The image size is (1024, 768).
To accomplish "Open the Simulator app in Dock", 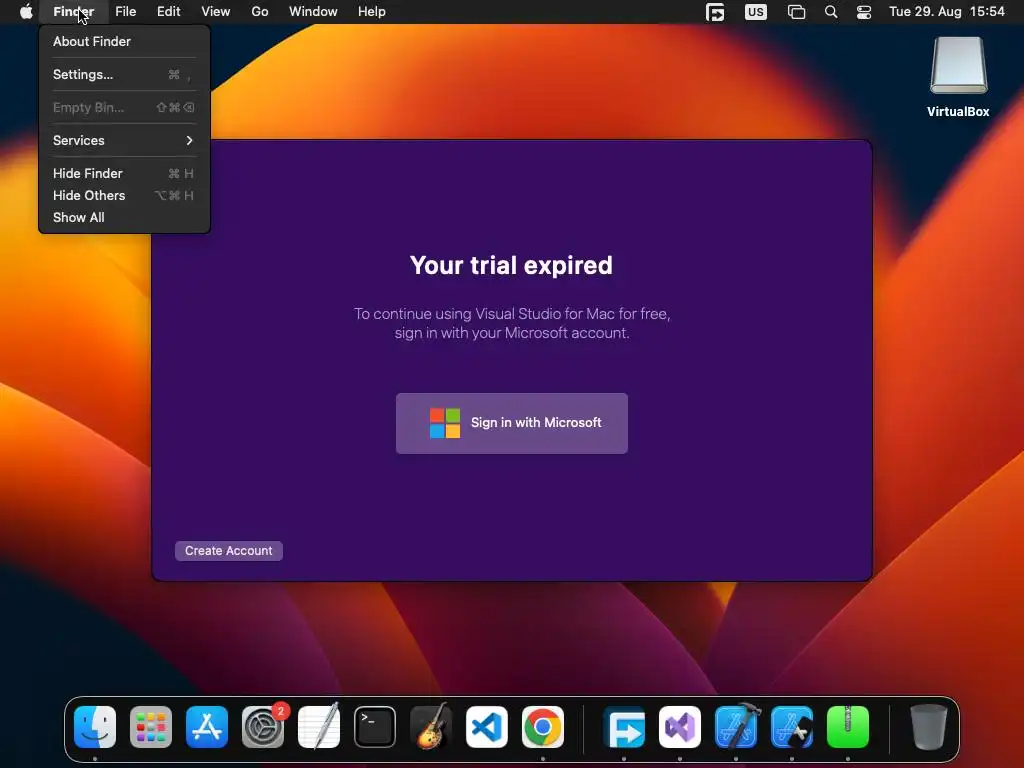I will (792, 727).
